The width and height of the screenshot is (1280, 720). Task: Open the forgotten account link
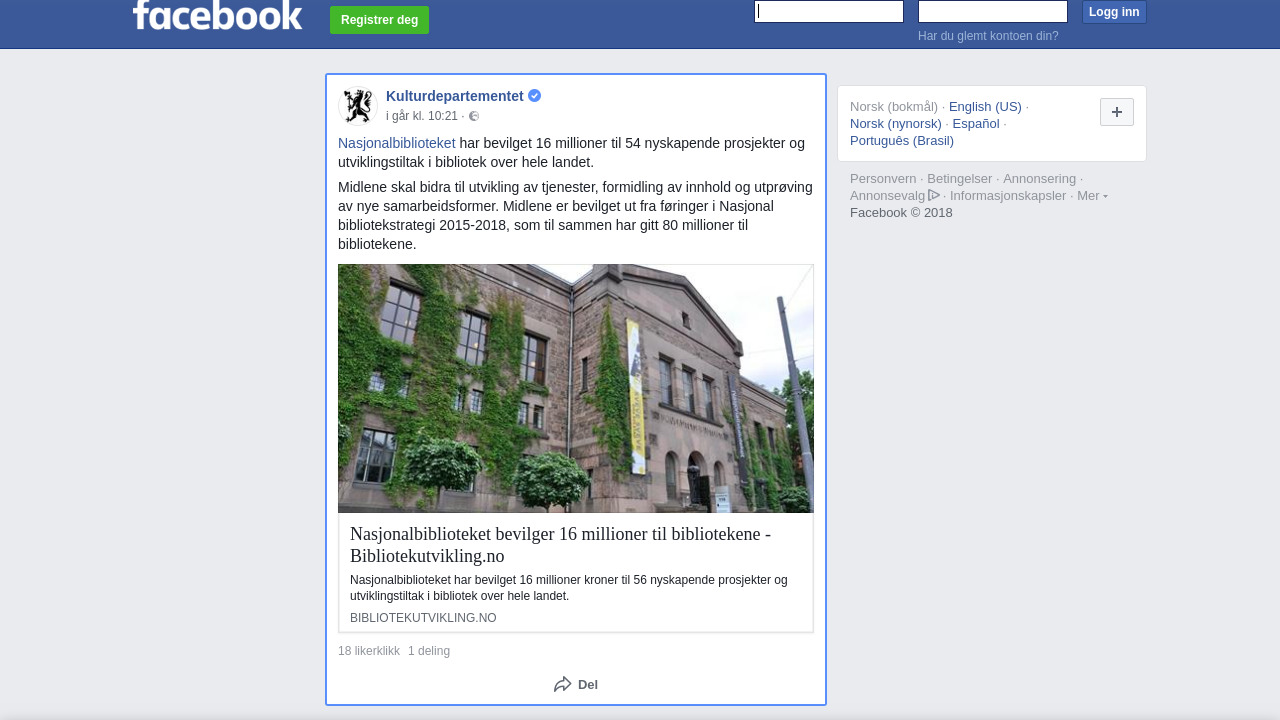pos(988,36)
